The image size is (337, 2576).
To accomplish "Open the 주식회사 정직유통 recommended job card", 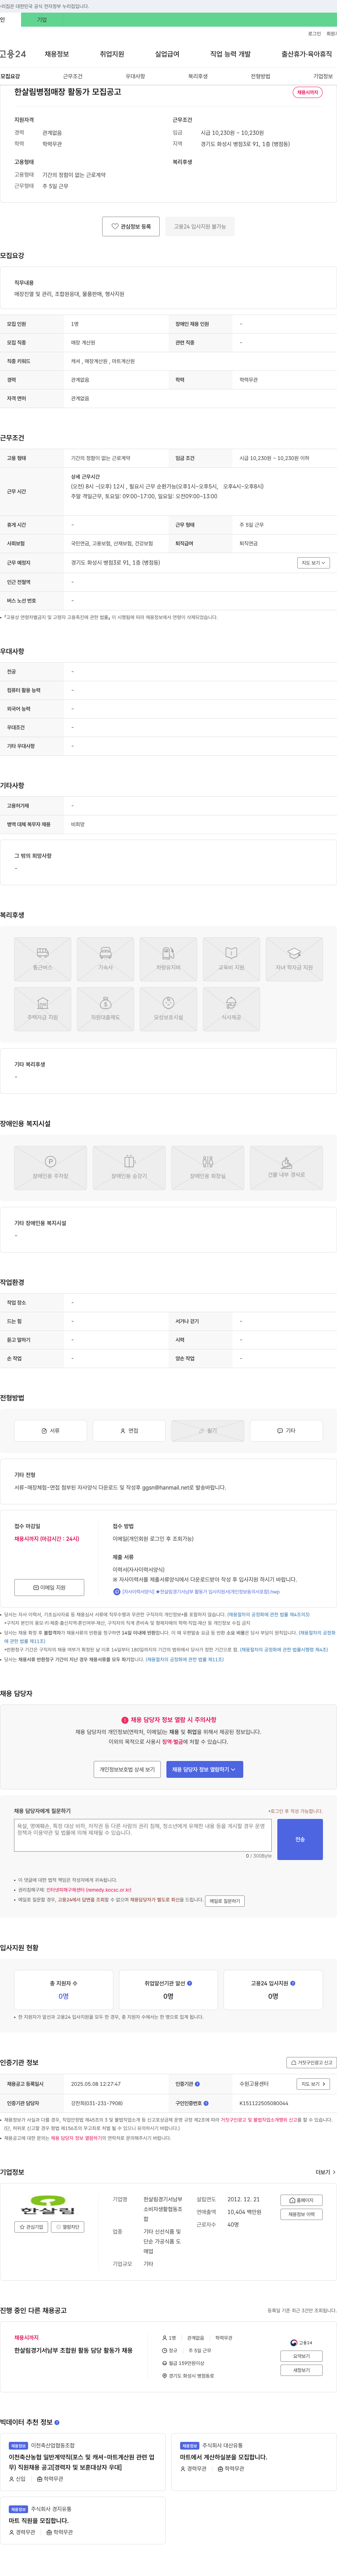I will 83,2521.
